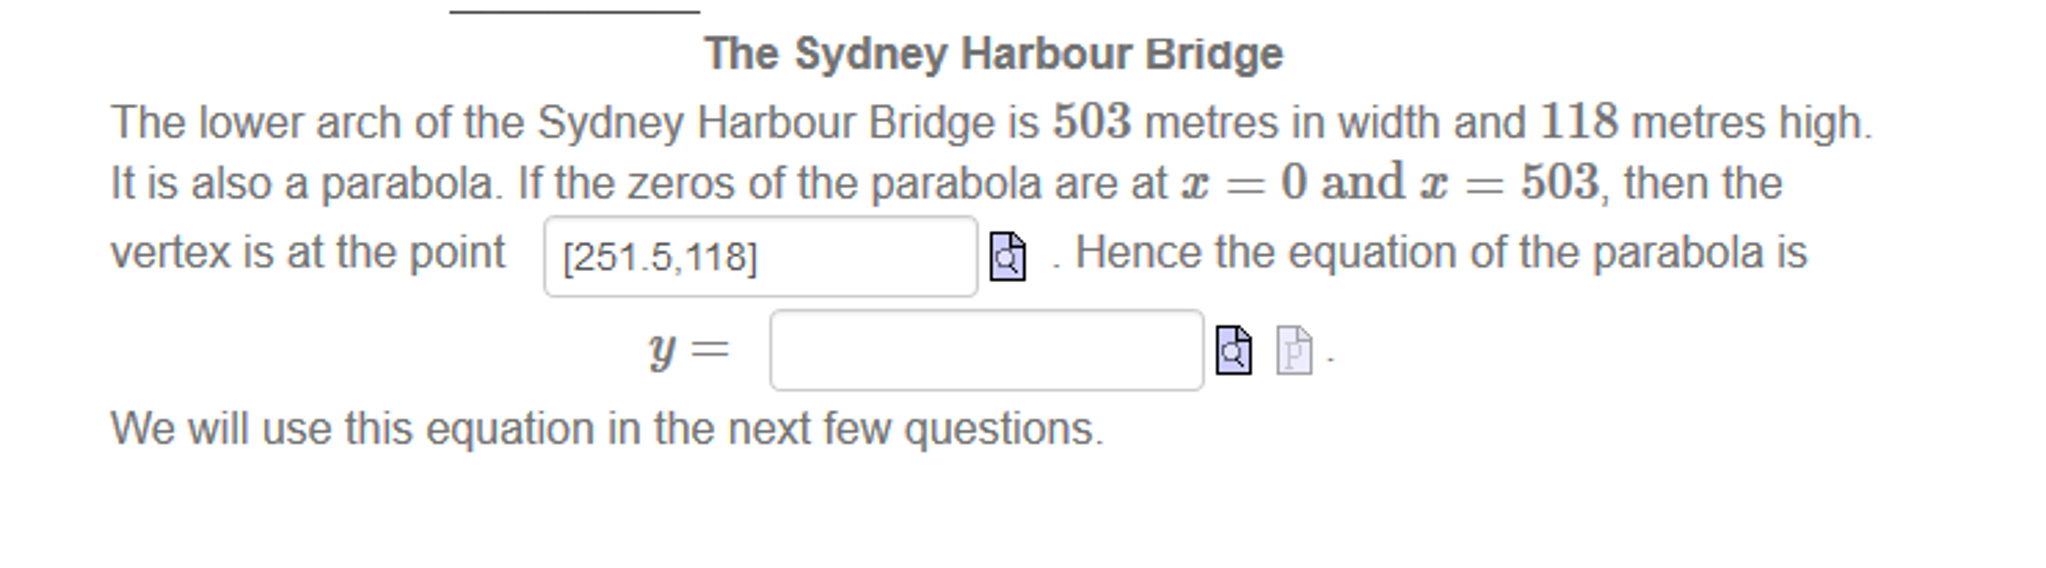Click the horizontal rule above the title
The height and width of the screenshot is (568, 2046).
point(574,12)
